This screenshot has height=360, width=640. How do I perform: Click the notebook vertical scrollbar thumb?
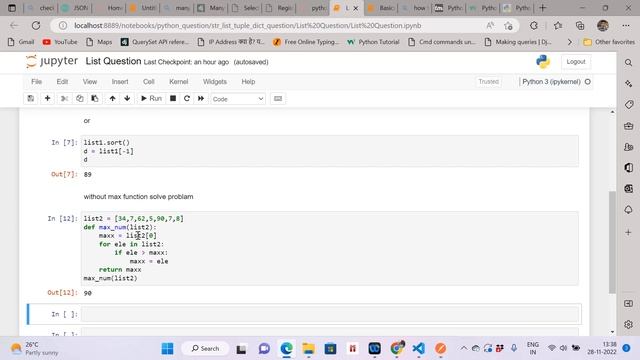point(612,242)
